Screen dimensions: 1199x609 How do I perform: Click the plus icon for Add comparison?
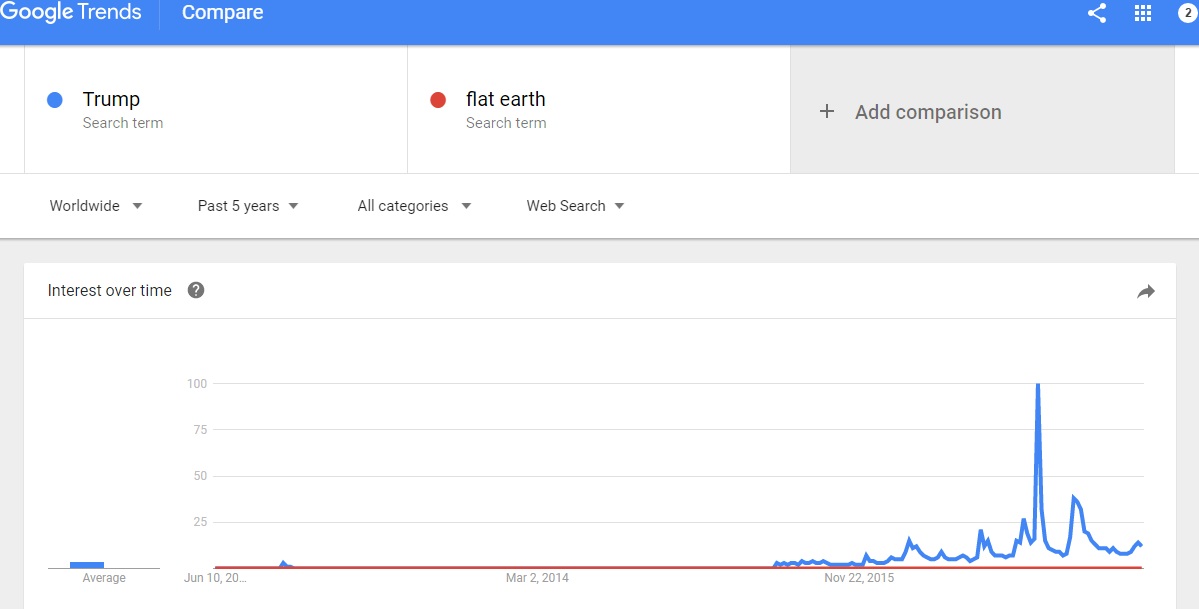click(827, 112)
